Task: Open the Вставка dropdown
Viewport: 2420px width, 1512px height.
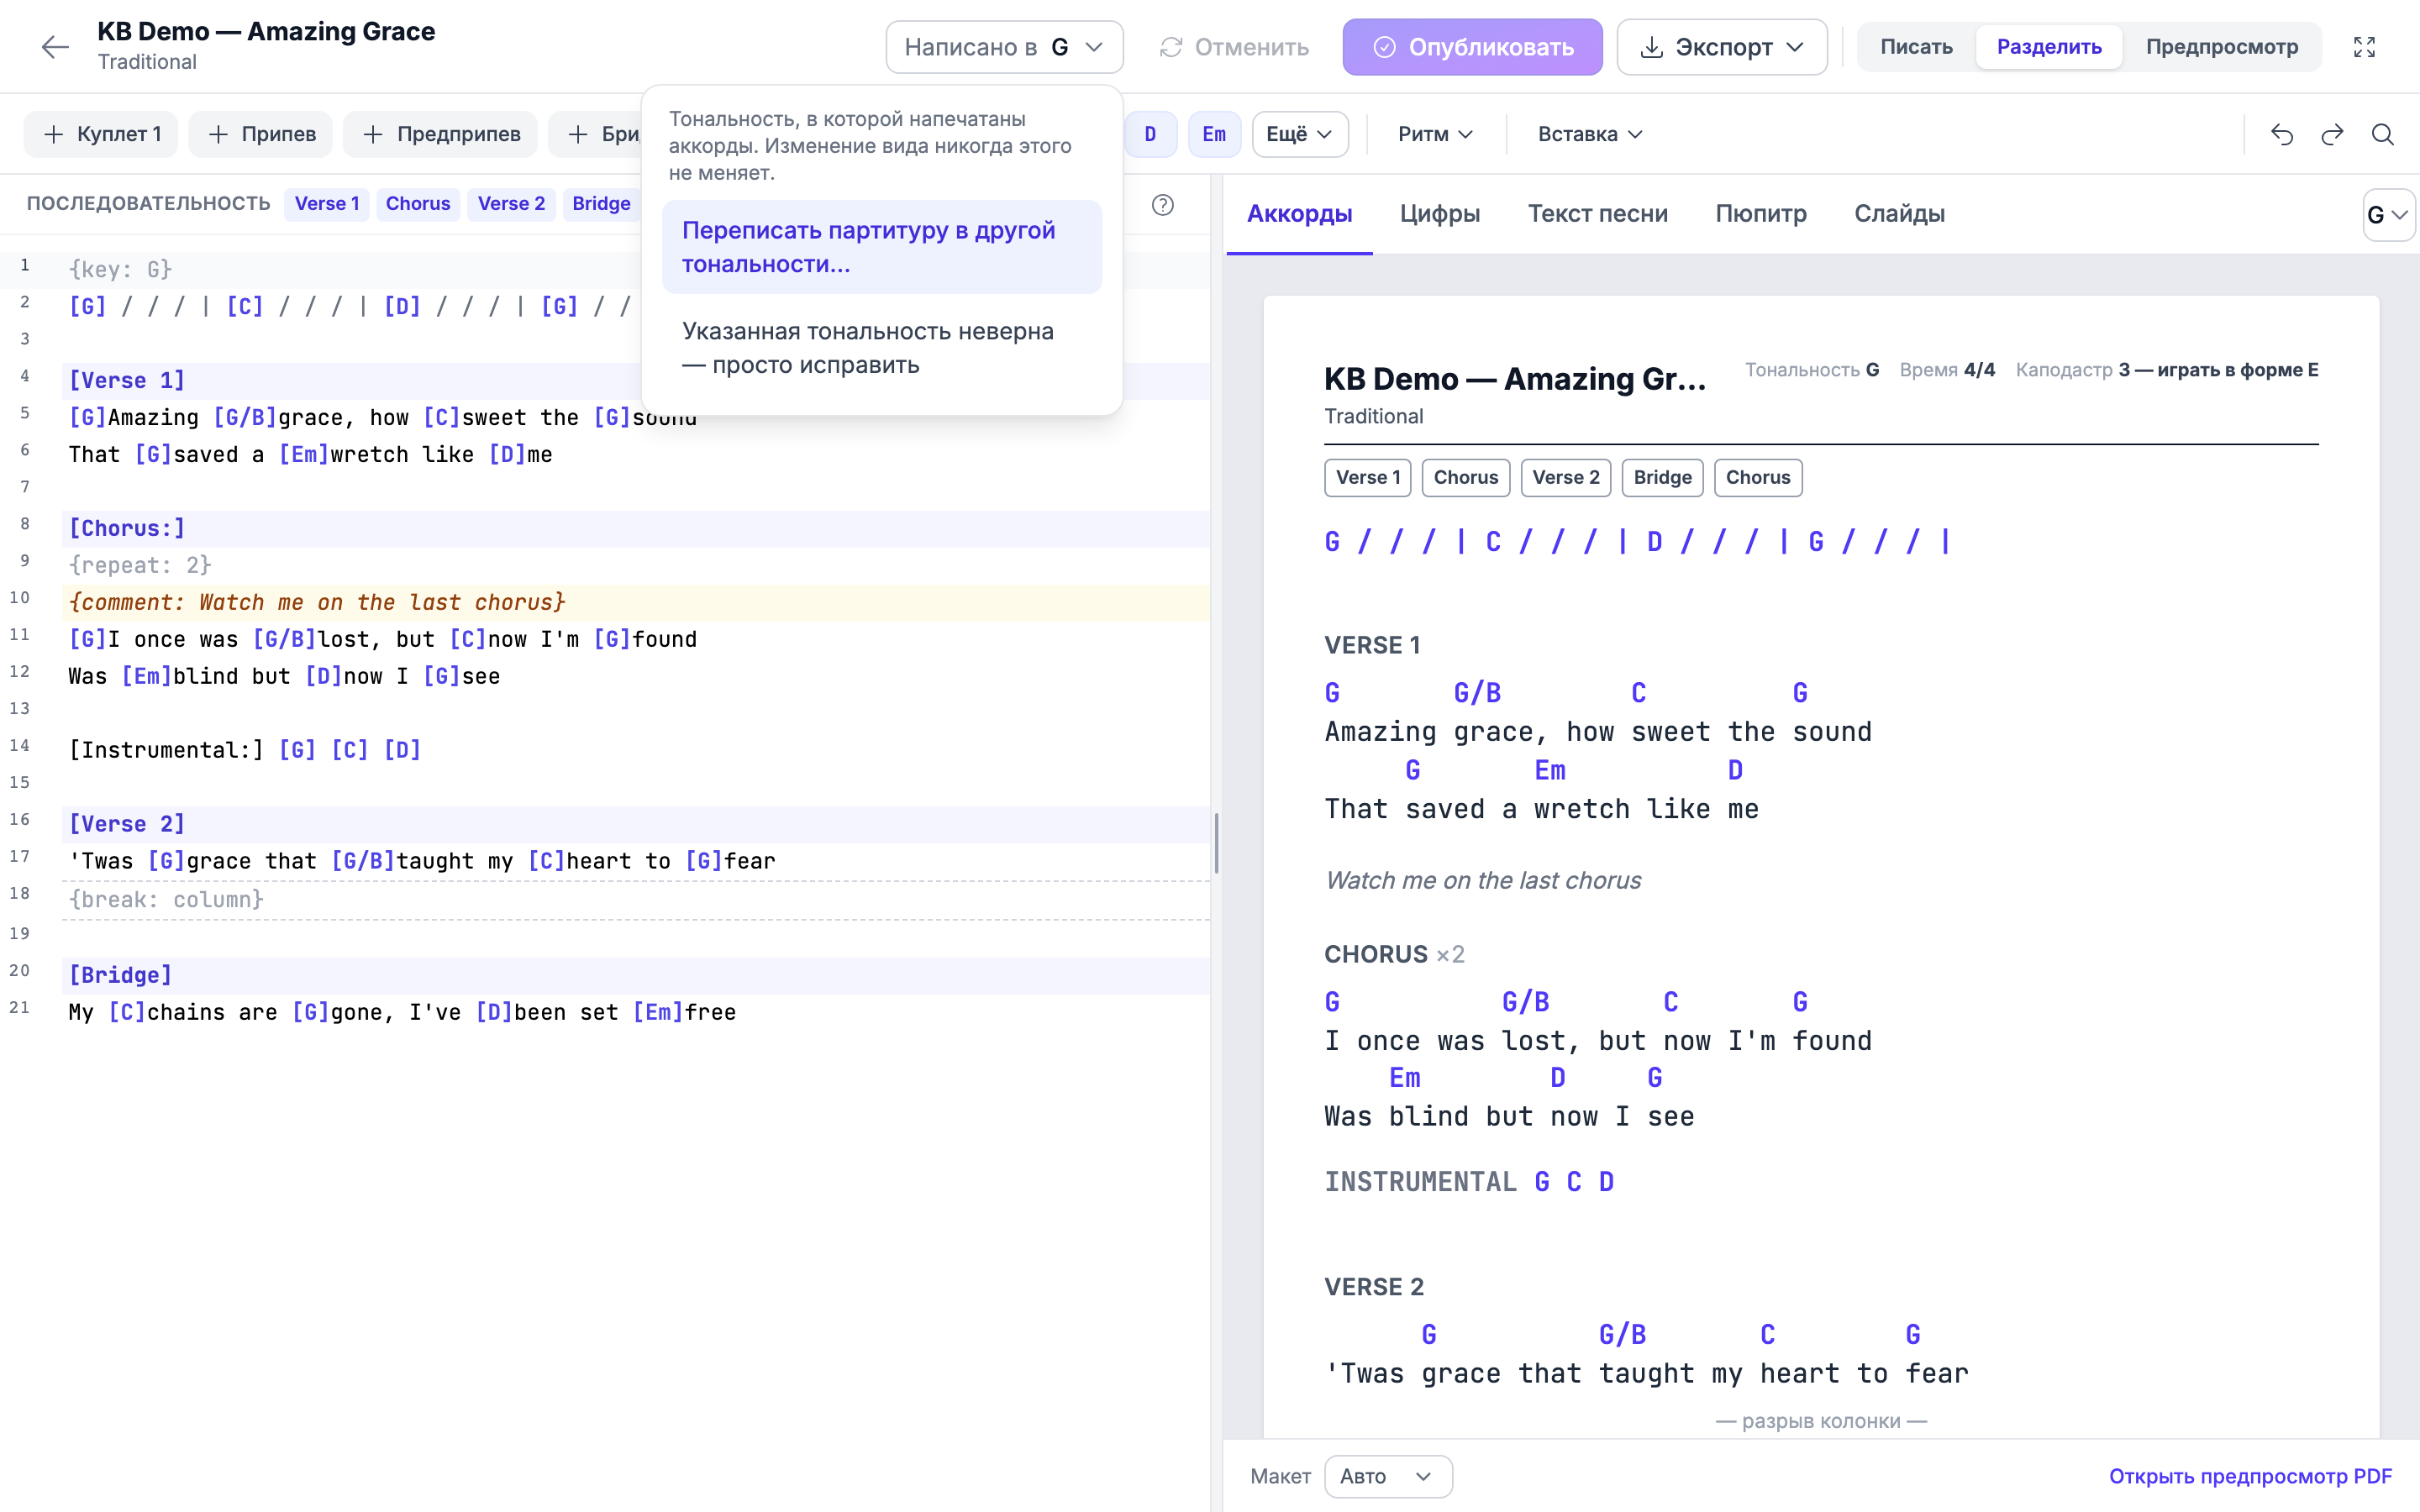Action: pos(1590,134)
